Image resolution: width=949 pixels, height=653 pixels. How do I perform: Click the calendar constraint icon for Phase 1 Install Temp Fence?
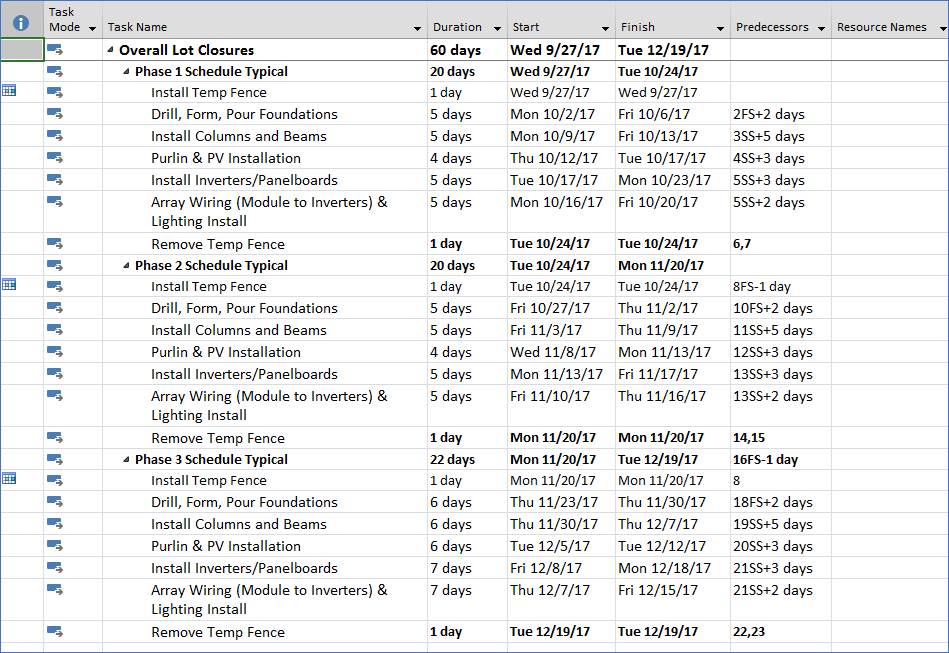pyautogui.click(x=9, y=91)
